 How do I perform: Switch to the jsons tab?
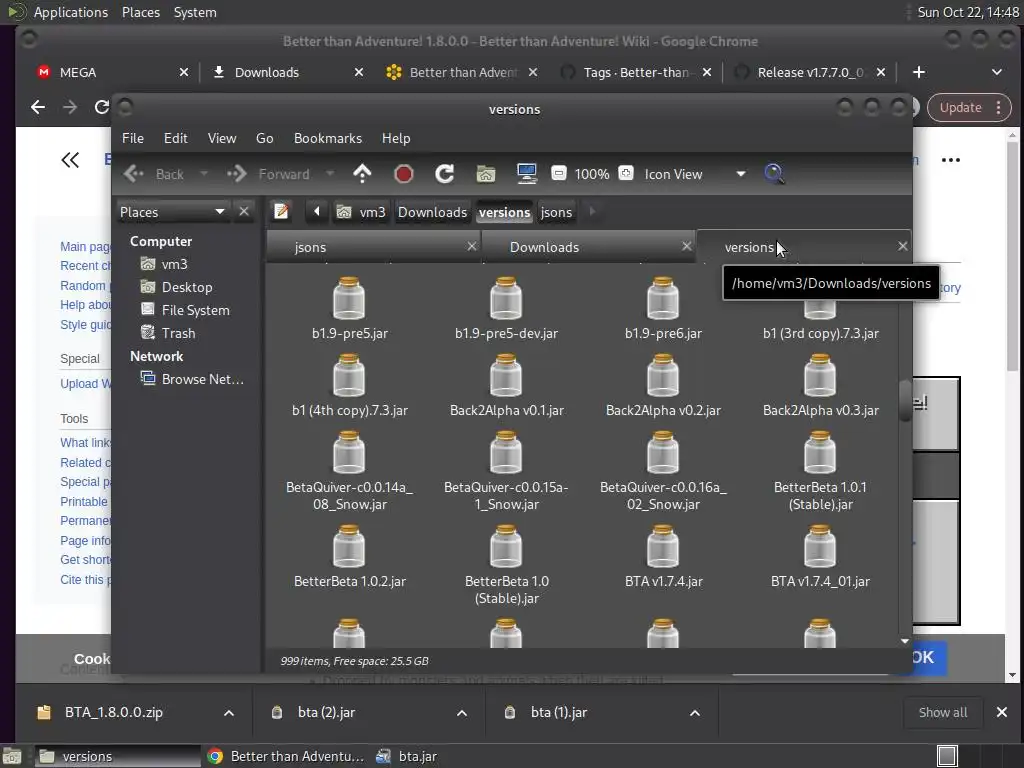311,247
